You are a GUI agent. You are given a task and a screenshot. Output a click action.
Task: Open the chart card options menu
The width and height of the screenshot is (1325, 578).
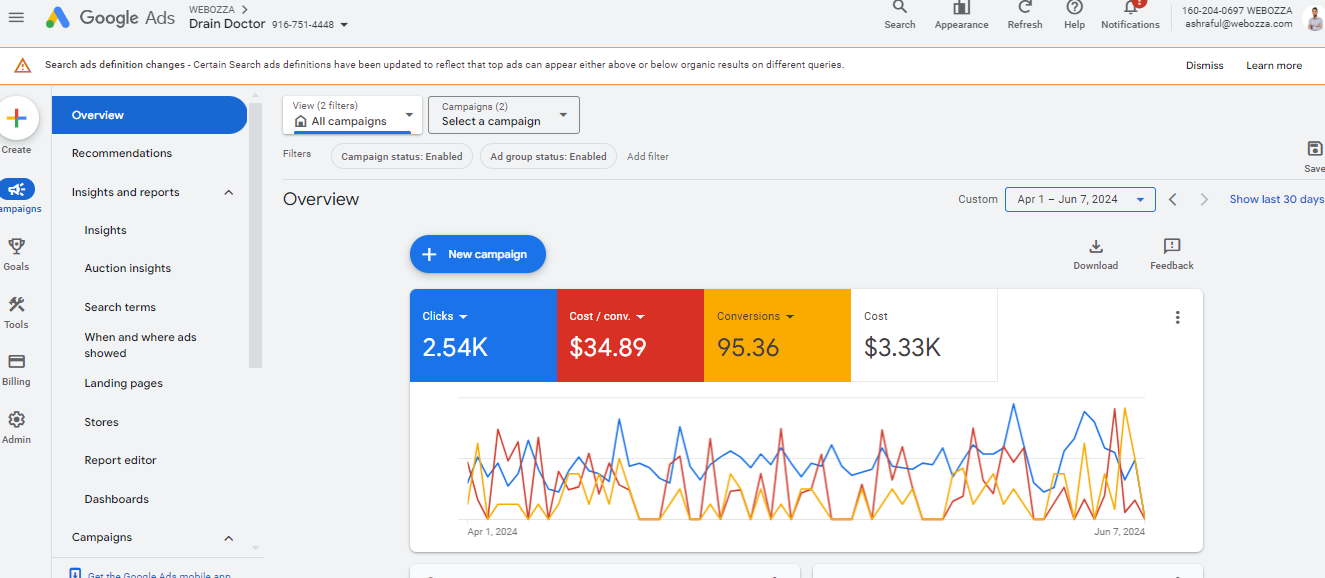(x=1178, y=317)
